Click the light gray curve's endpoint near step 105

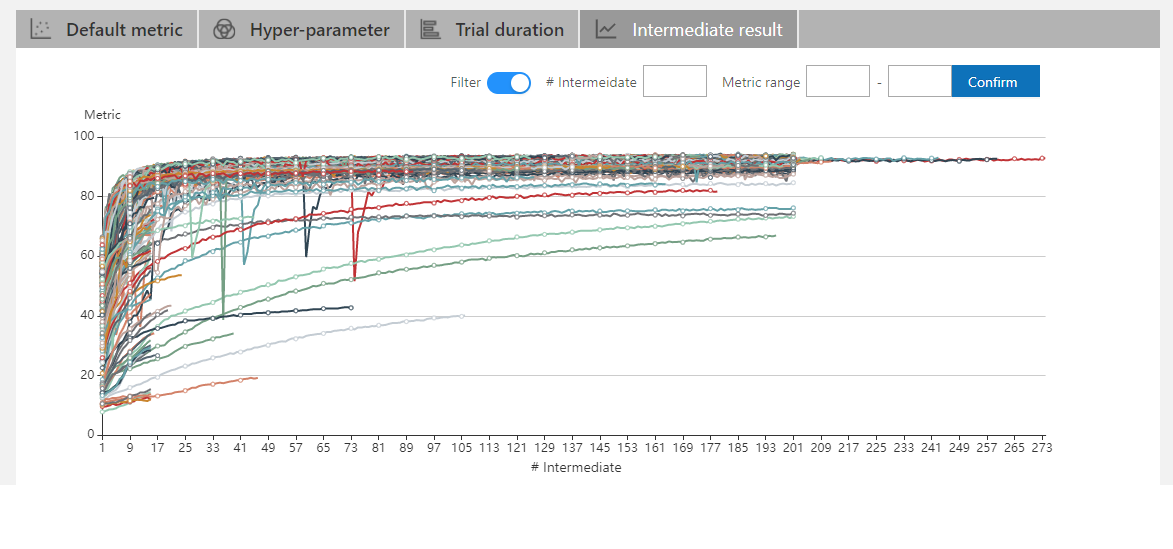[x=462, y=316]
